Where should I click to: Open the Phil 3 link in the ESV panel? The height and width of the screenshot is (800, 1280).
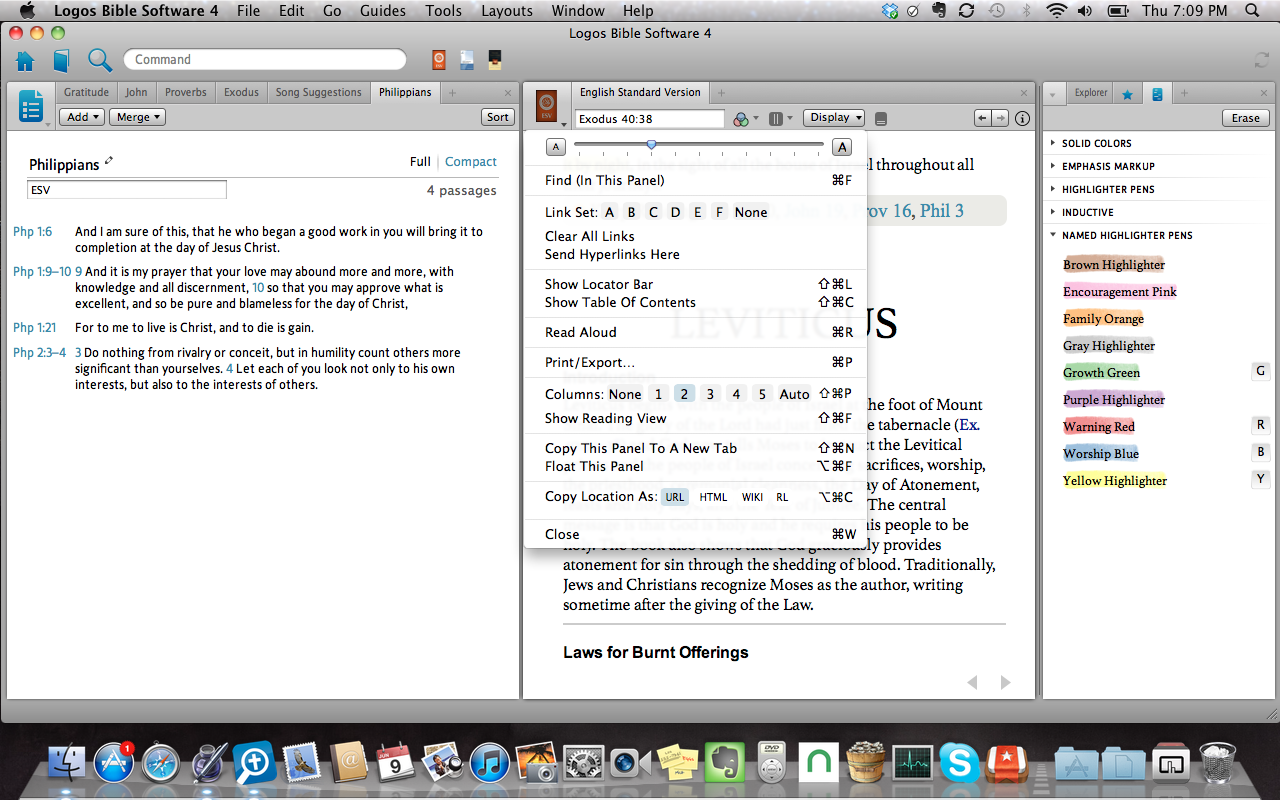click(942, 210)
